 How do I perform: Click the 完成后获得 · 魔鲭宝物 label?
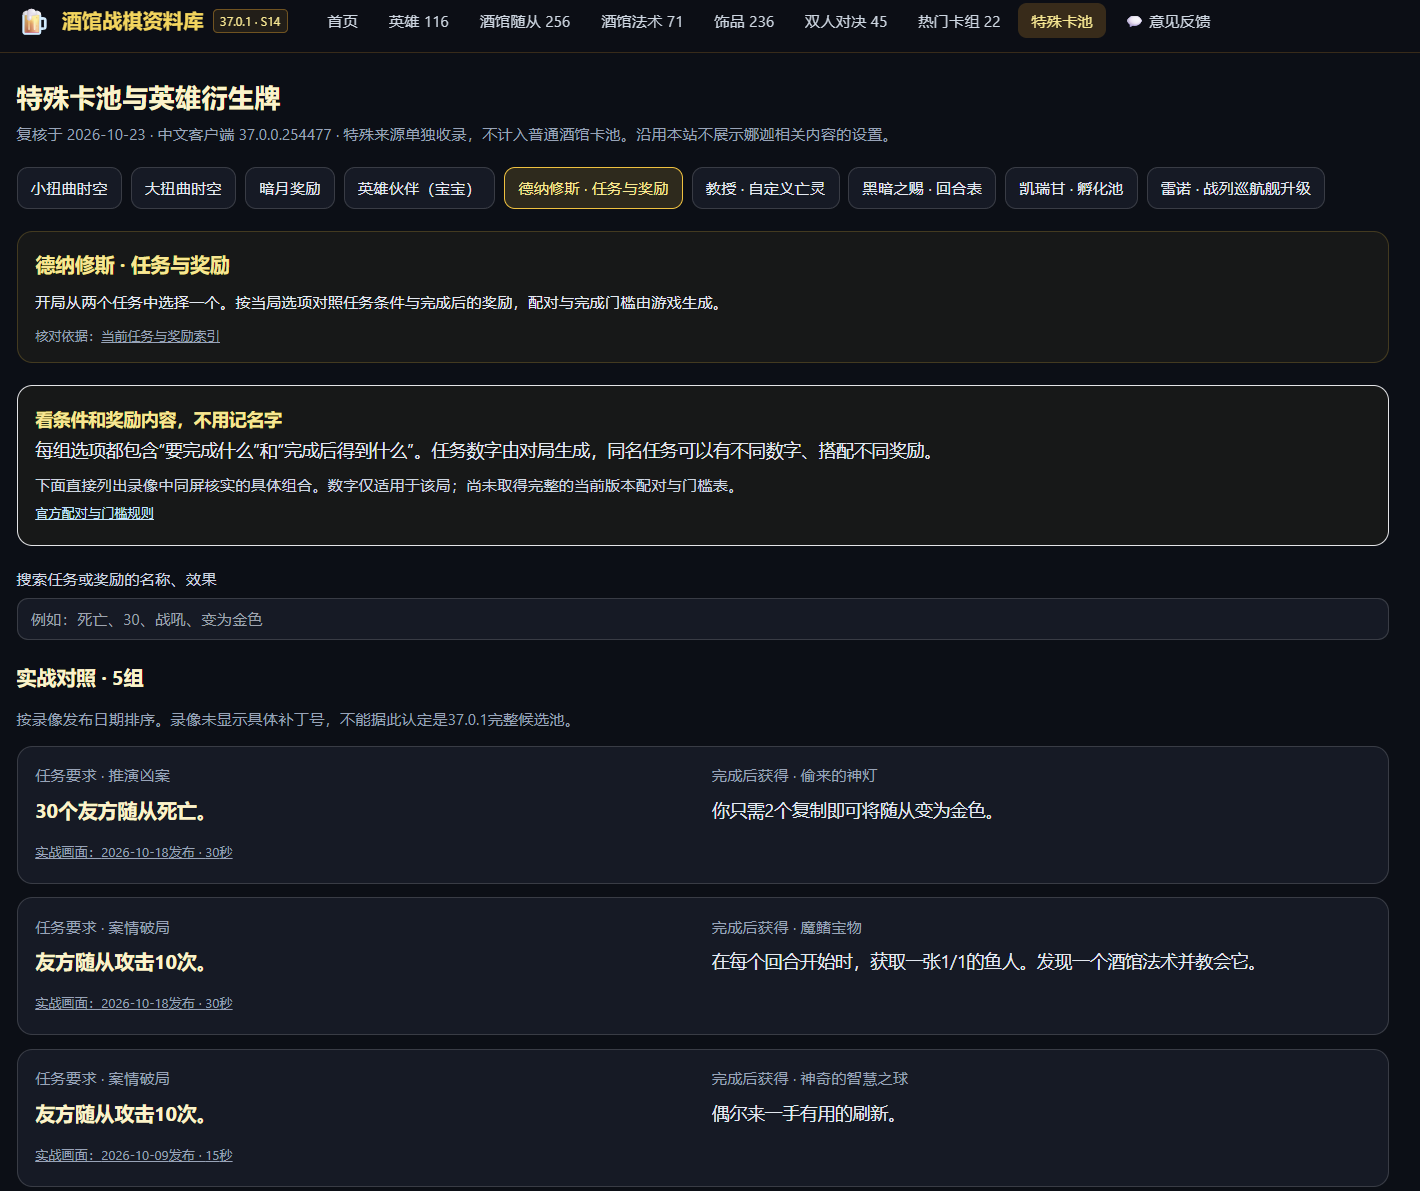[x=786, y=928]
